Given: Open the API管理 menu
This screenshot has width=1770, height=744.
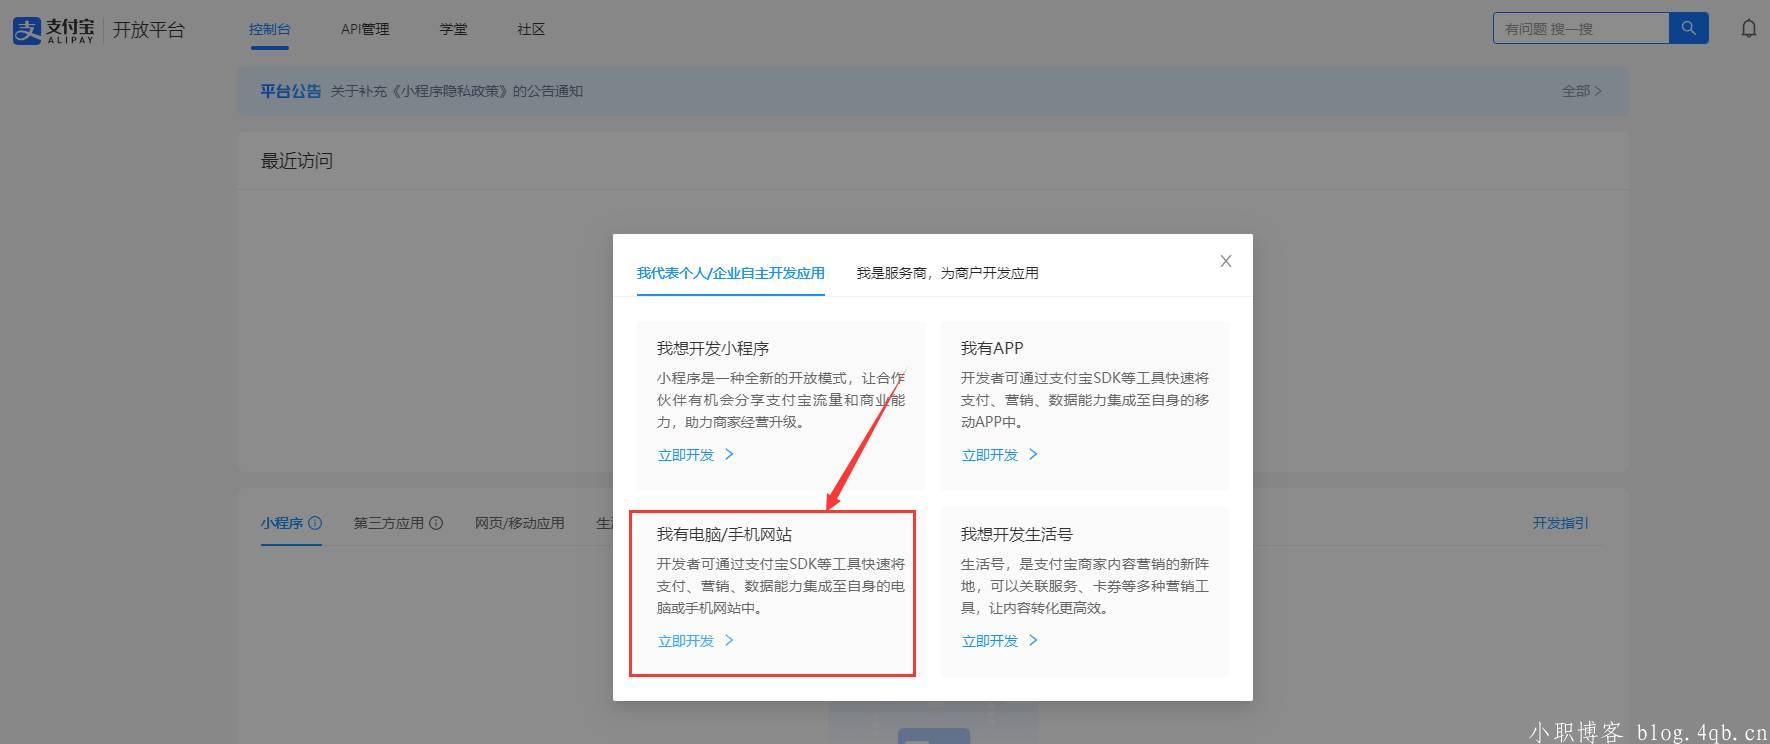Looking at the screenshot, I should 365,29.
